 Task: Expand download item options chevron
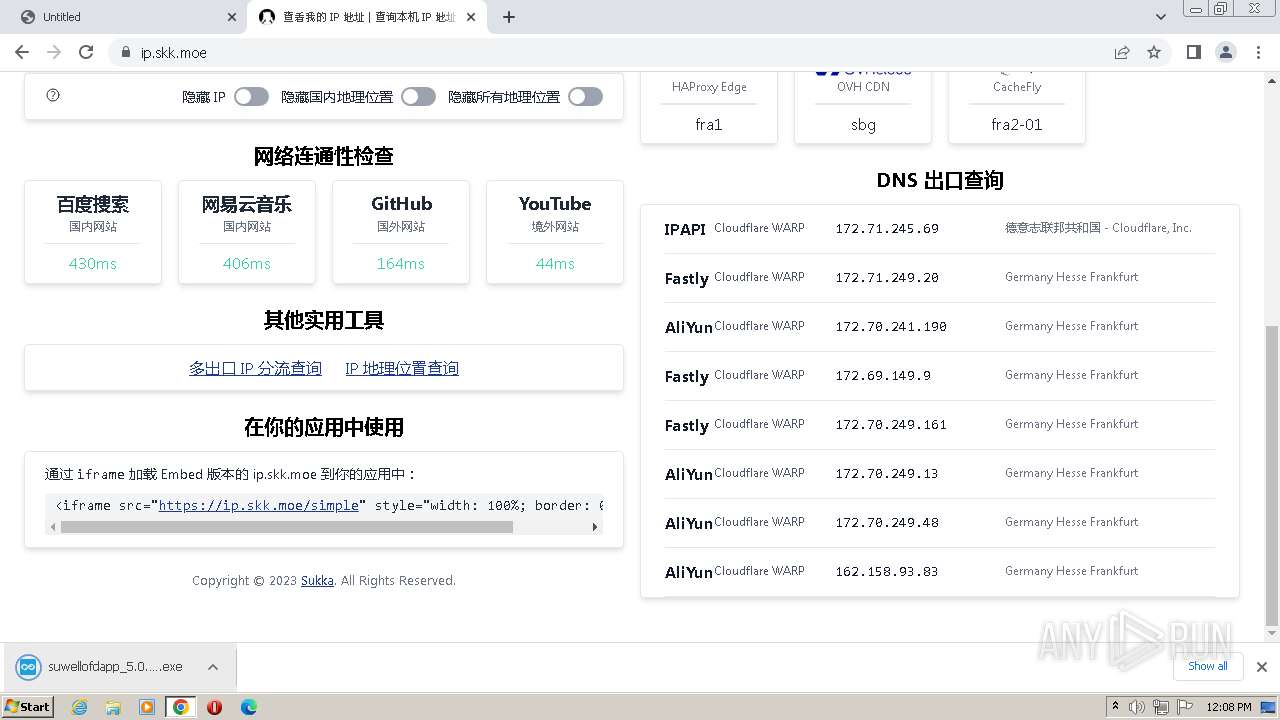[x=213, y=667]
